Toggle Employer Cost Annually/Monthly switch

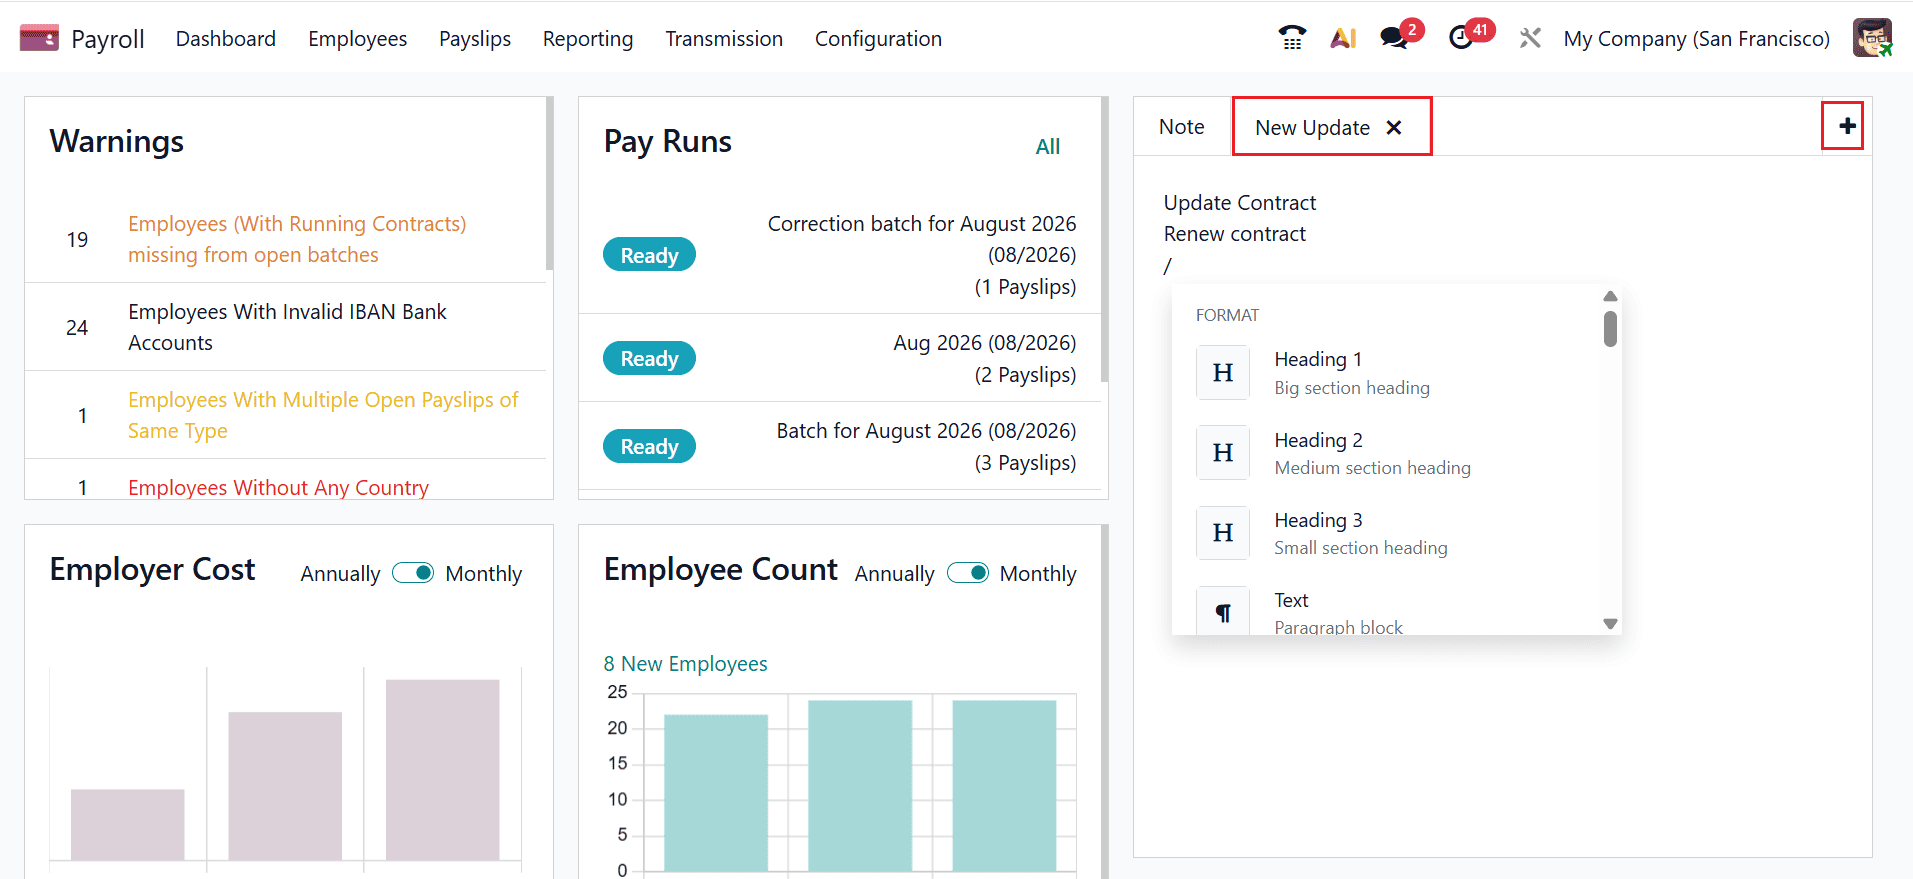413,573
